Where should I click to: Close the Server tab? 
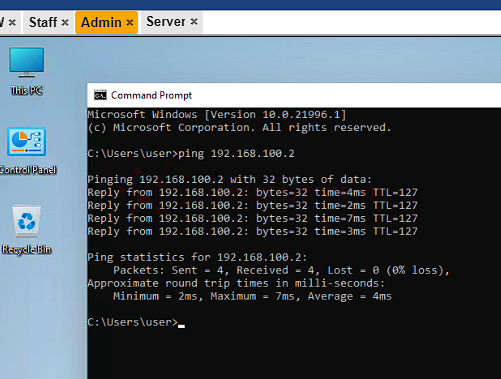pyautogui.click(x=194, y=22)
